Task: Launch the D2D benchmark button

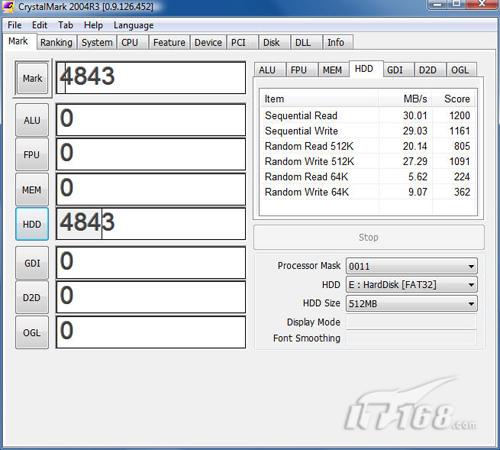Action: click(32, 297)
